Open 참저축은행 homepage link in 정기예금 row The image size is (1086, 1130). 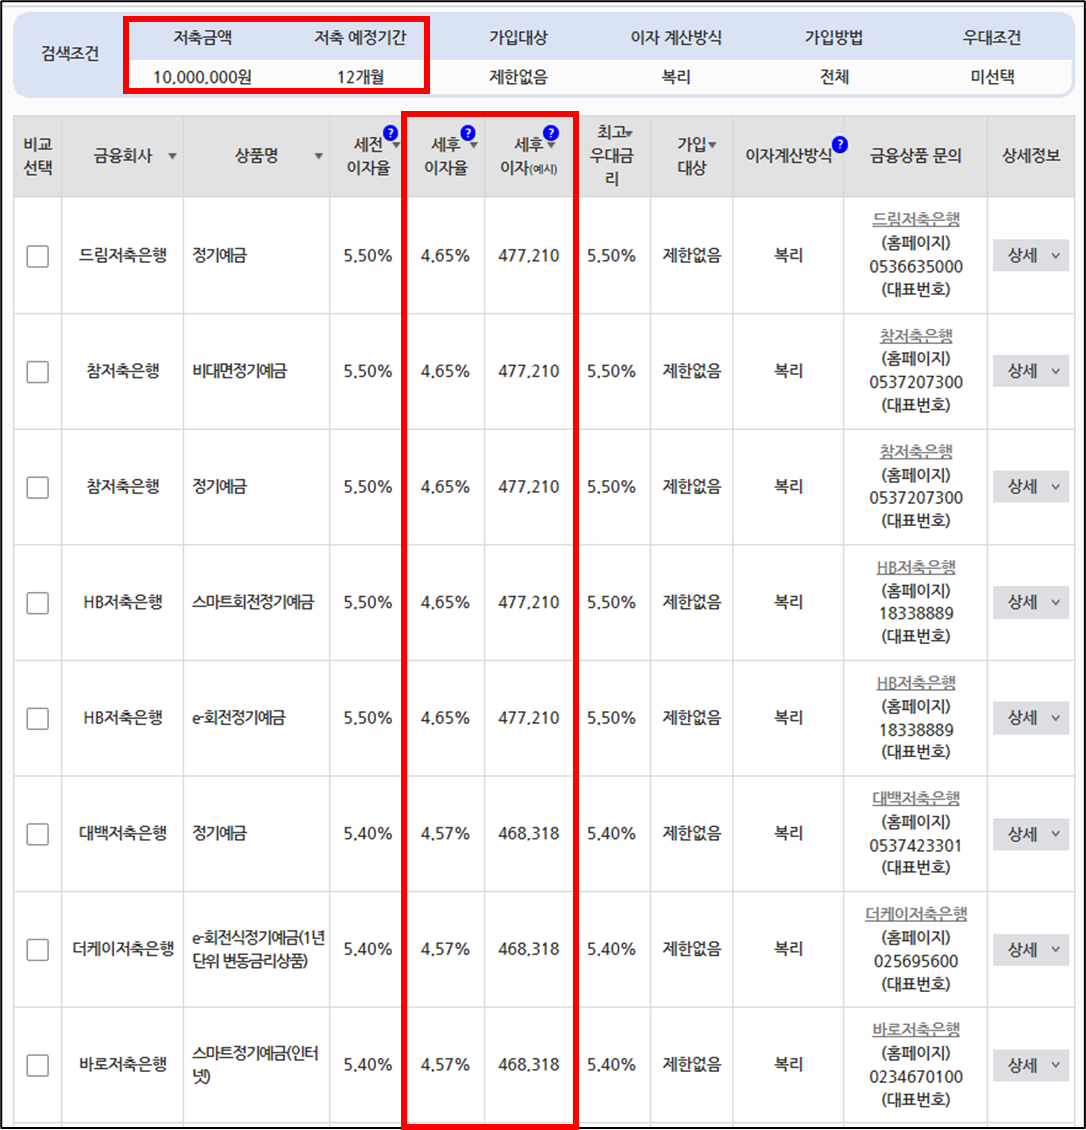point(916,451)
